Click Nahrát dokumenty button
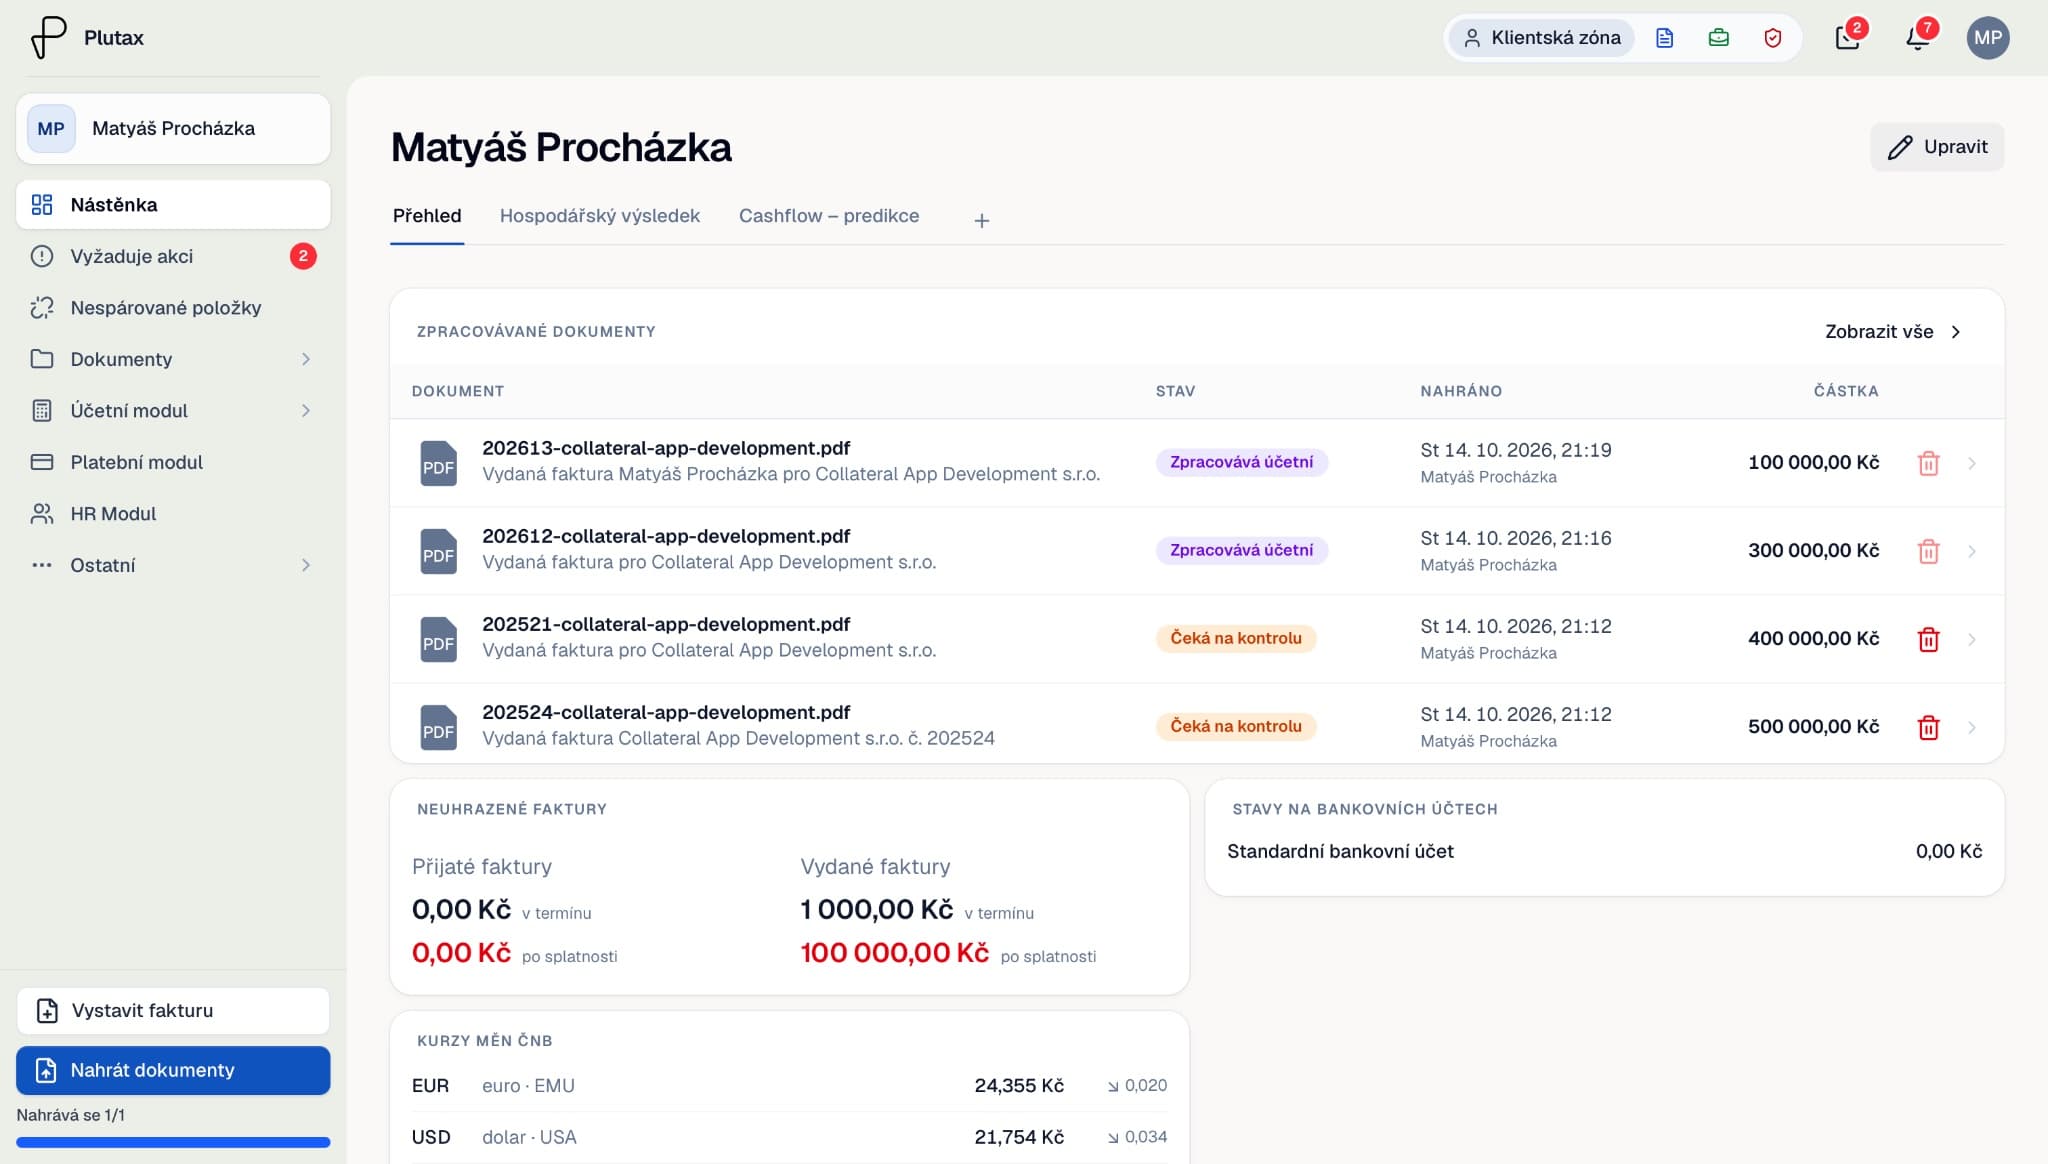 pos(173,1070)
